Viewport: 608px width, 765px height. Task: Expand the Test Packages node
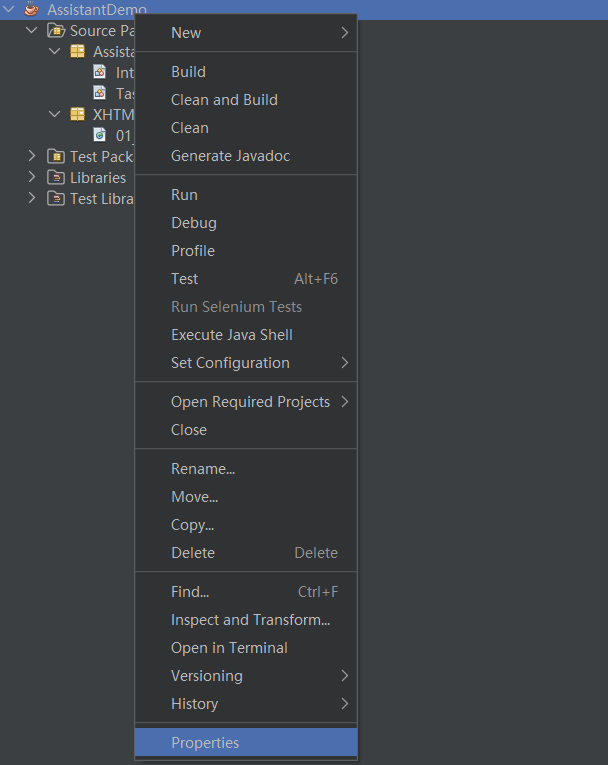coord(32,156)
